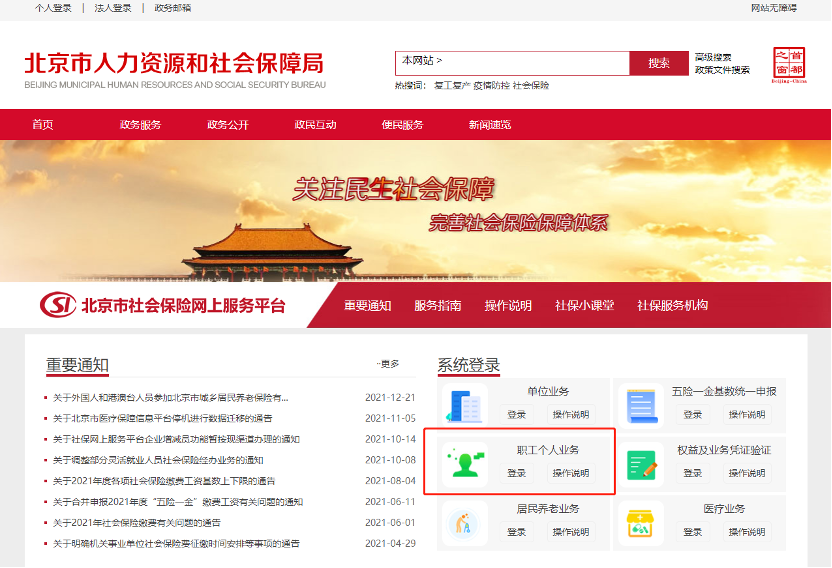This screenshot has height=568, width=832.
Task: Switch to the 重要通知 platform tab
Action: (x=367, y=306)
